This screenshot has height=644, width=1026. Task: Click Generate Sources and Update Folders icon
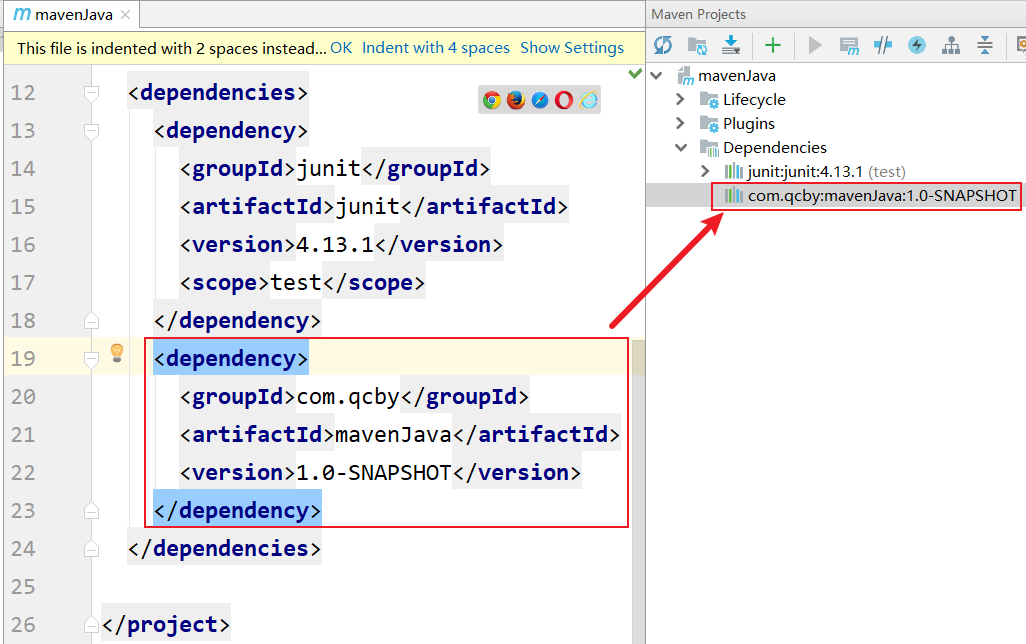[x=697, y=45]
